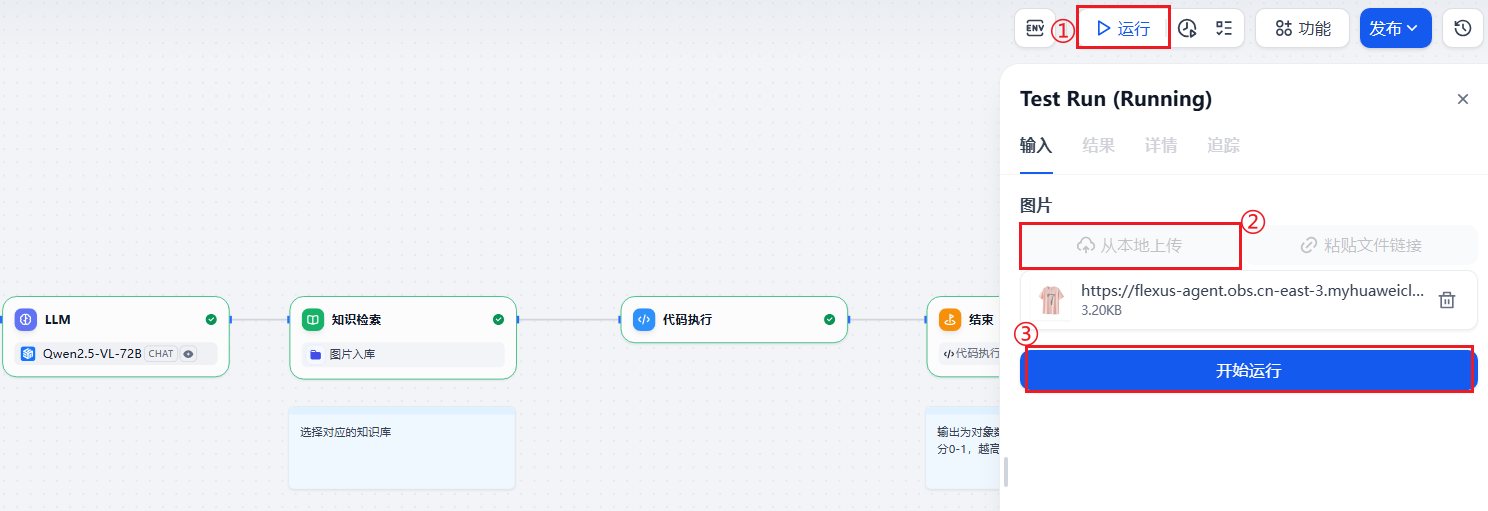
Task: Click the uploaded shirt image thumbnail
Action: click(1052, 299)
